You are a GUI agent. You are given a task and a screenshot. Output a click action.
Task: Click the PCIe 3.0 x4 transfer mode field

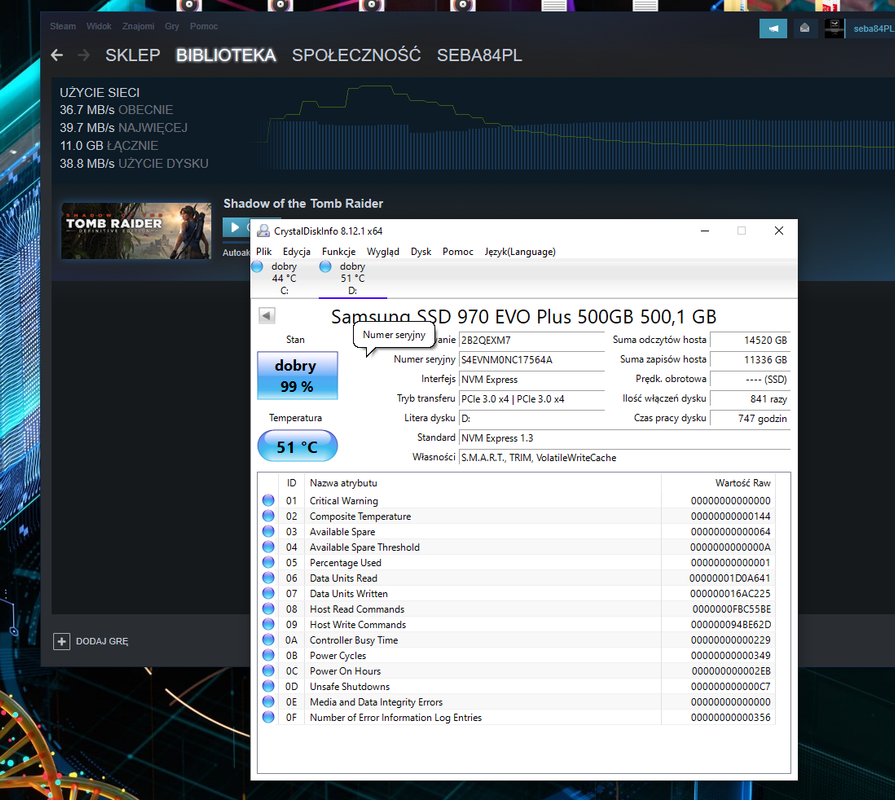coord(531,399)
